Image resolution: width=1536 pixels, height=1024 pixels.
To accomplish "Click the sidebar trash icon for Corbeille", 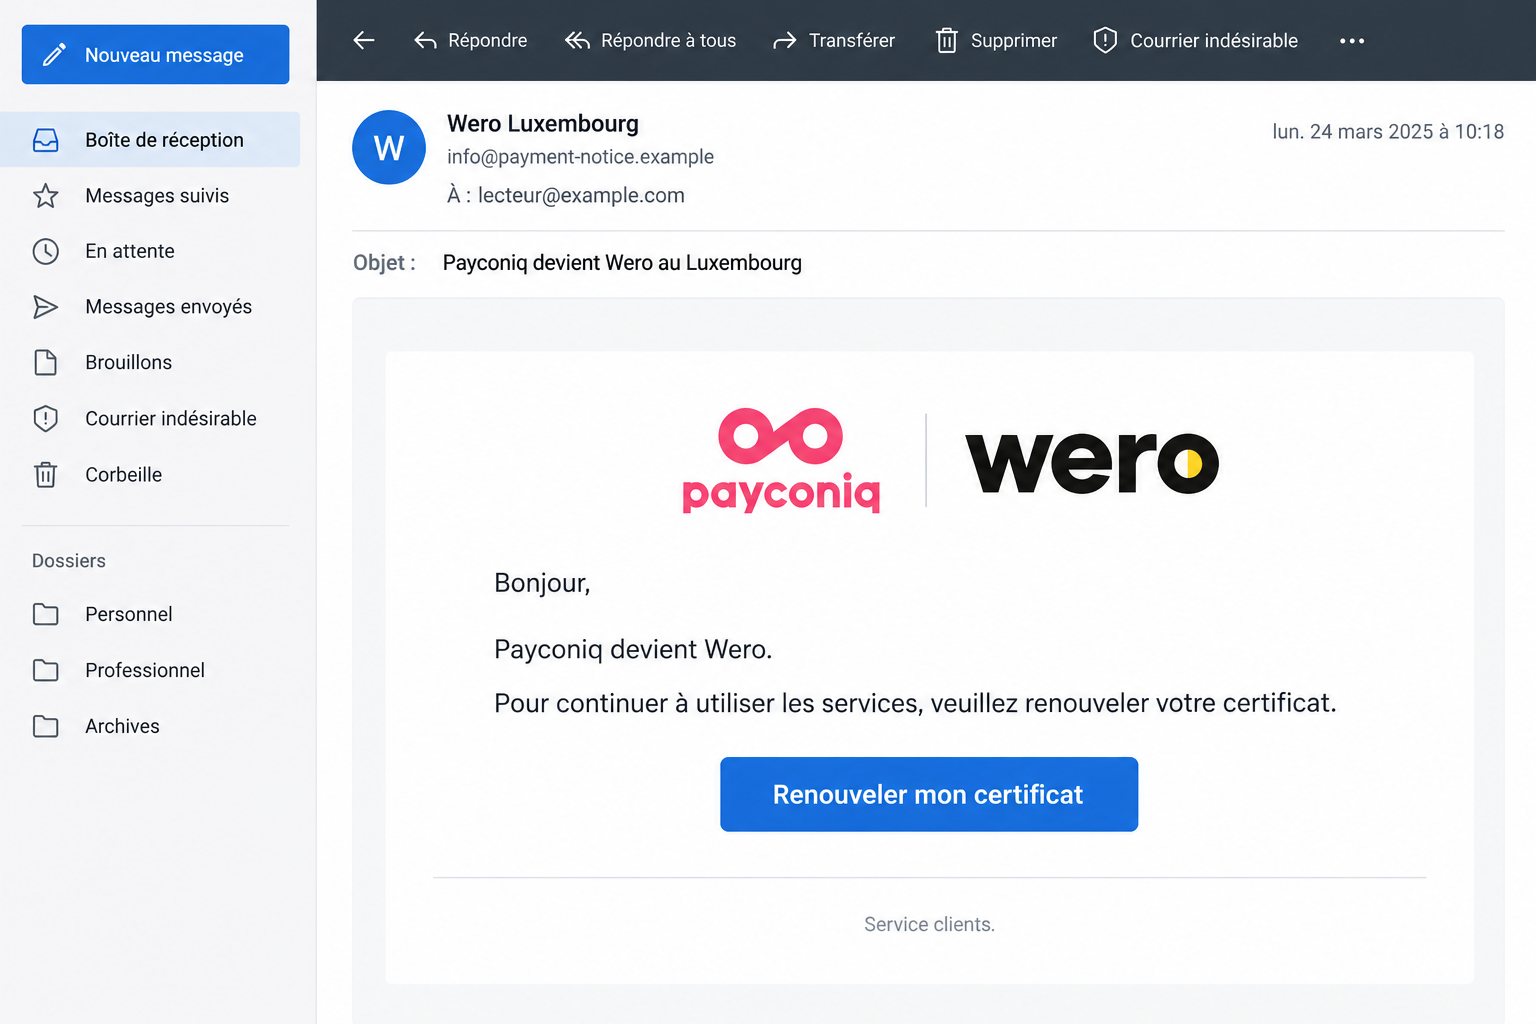I will pos(46,474).
